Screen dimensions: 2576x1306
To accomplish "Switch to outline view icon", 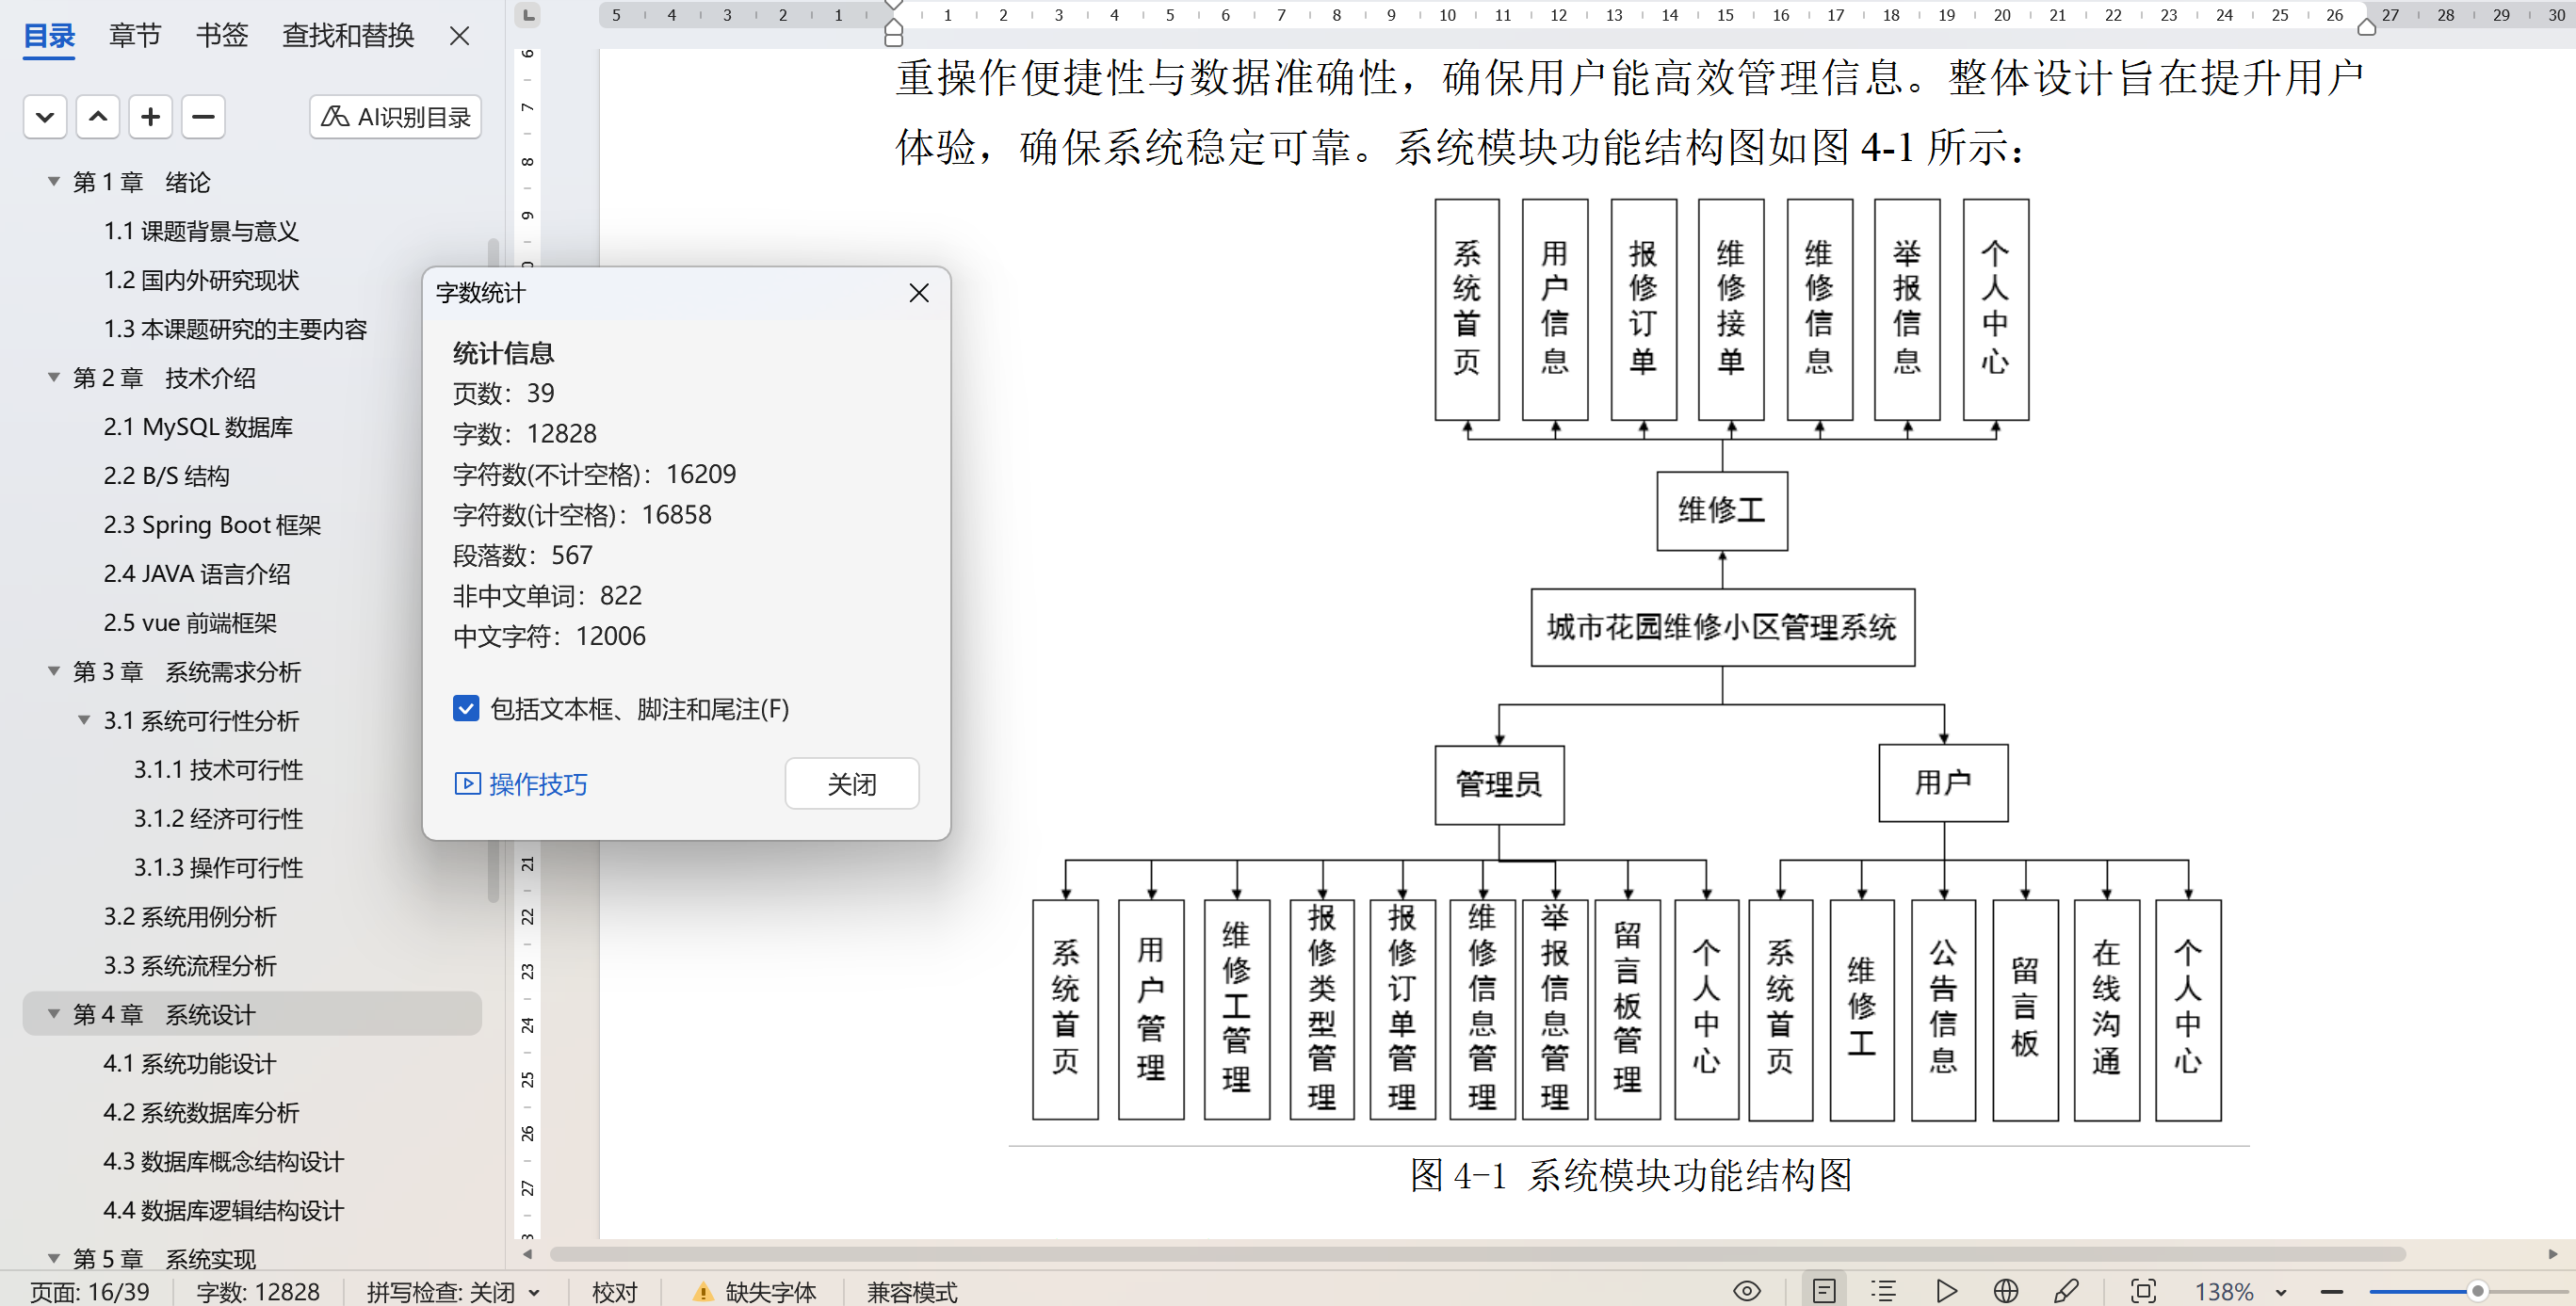I will point(1883,1291).
